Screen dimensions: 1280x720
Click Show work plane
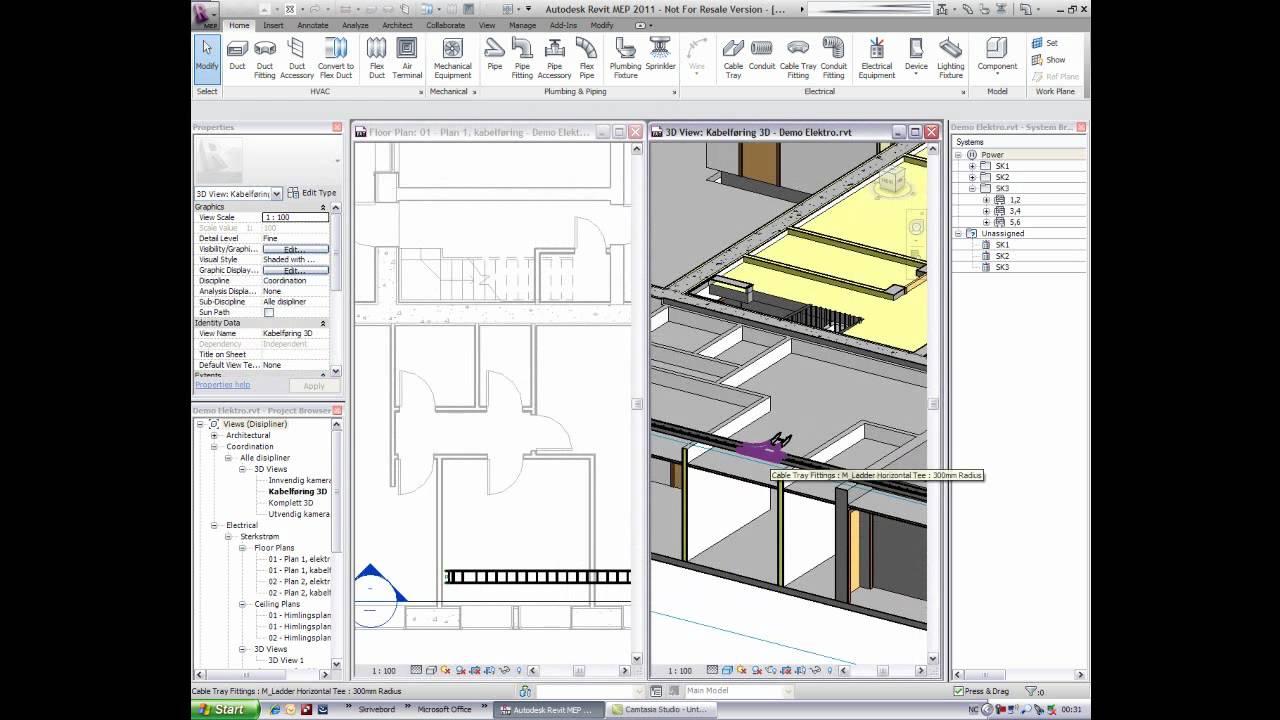1048,59
